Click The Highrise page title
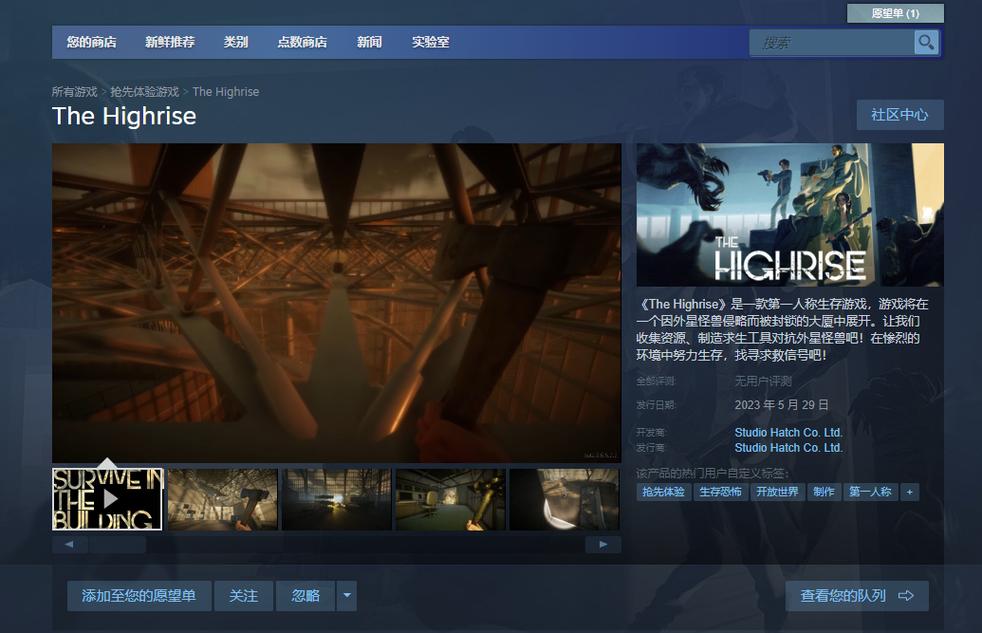This screenshot has height=633, width=982. (x=124, y=116)
